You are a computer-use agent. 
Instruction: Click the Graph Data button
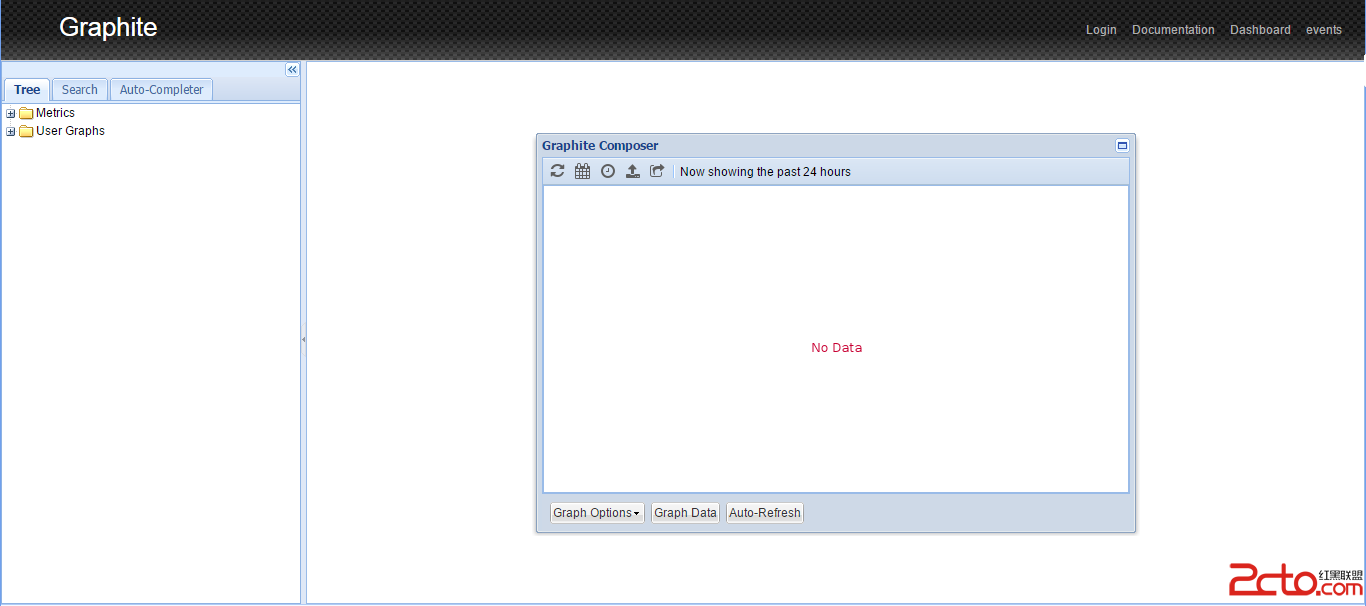(685, 513)
